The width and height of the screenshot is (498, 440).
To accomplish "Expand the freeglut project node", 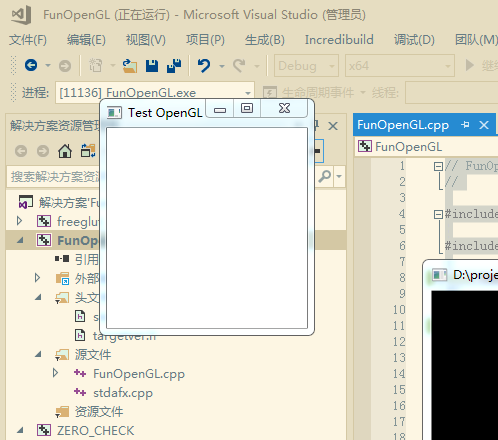I will (19, 221).
